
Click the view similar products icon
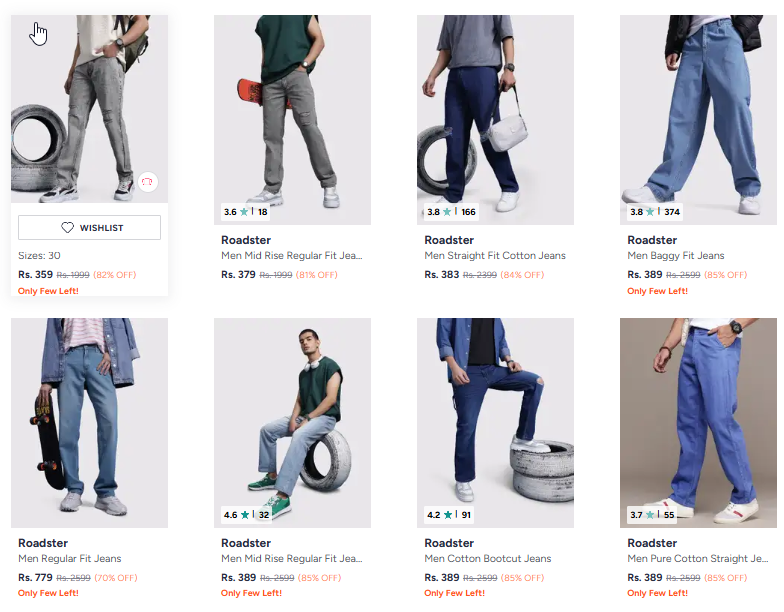point(147,181)
